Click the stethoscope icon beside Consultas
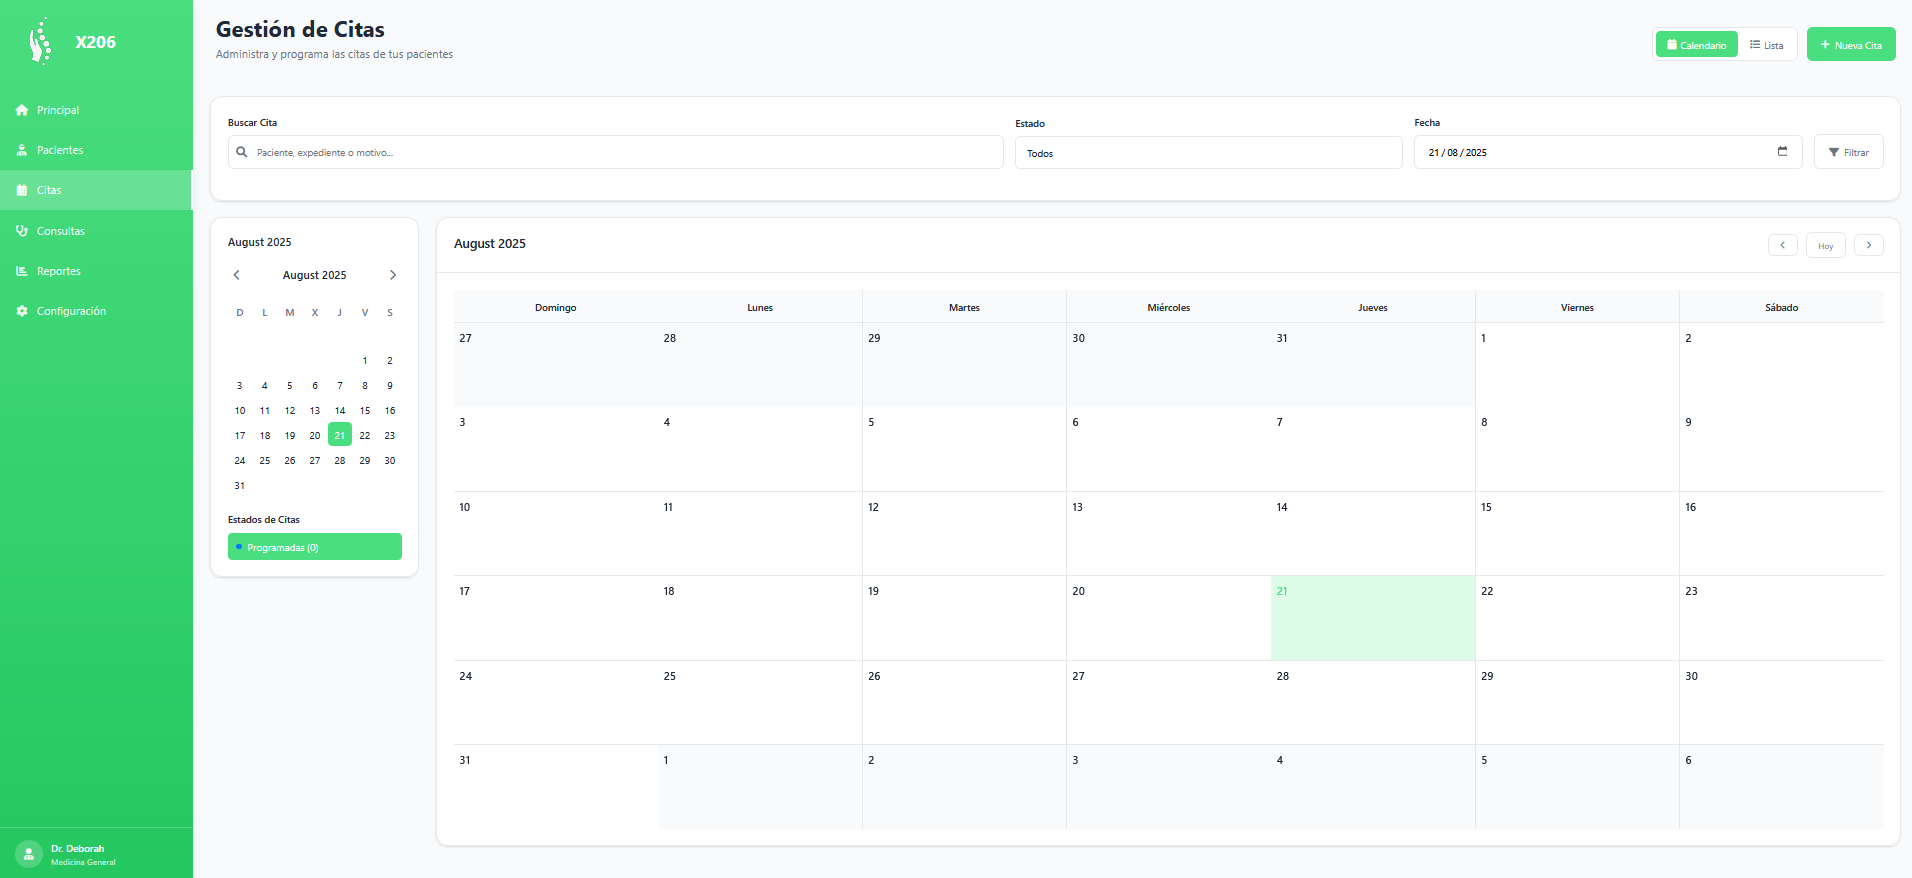The image size is (1912, 878). point(22,231)
